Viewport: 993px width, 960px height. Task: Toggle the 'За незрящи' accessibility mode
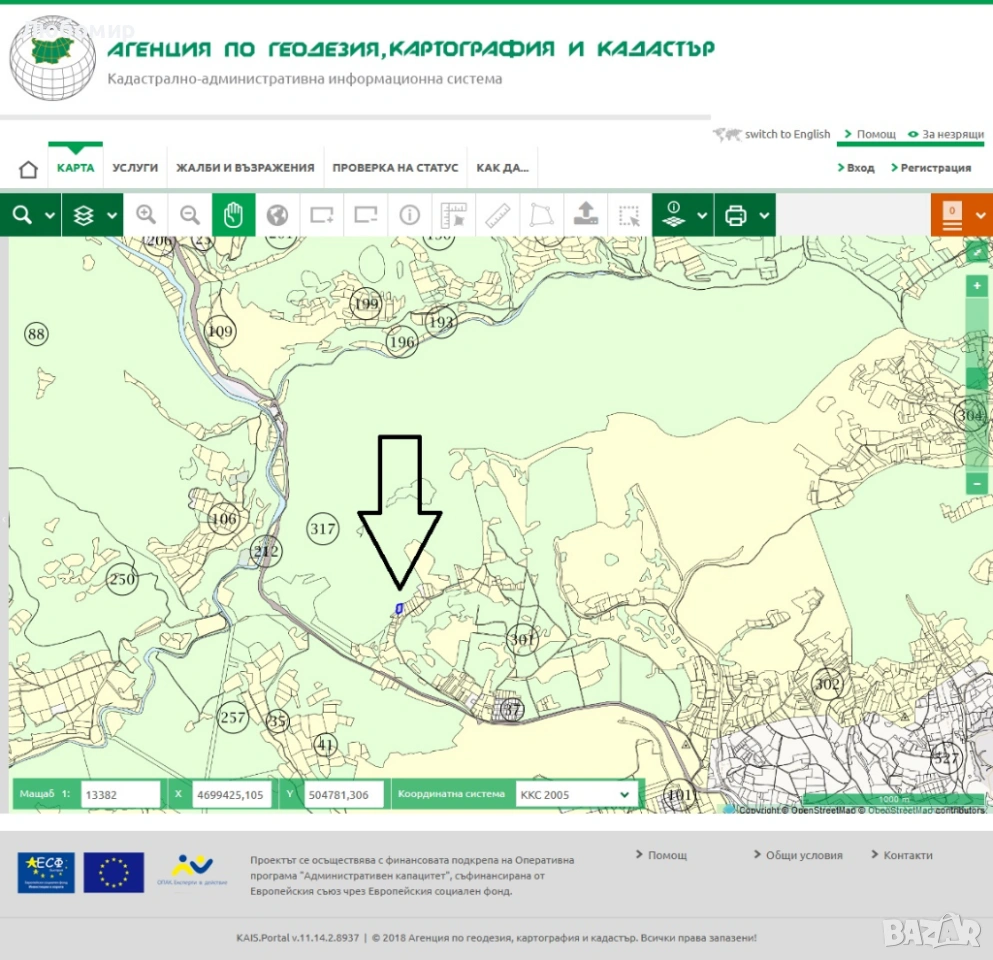pyautogui.click(x=945, y=134)
